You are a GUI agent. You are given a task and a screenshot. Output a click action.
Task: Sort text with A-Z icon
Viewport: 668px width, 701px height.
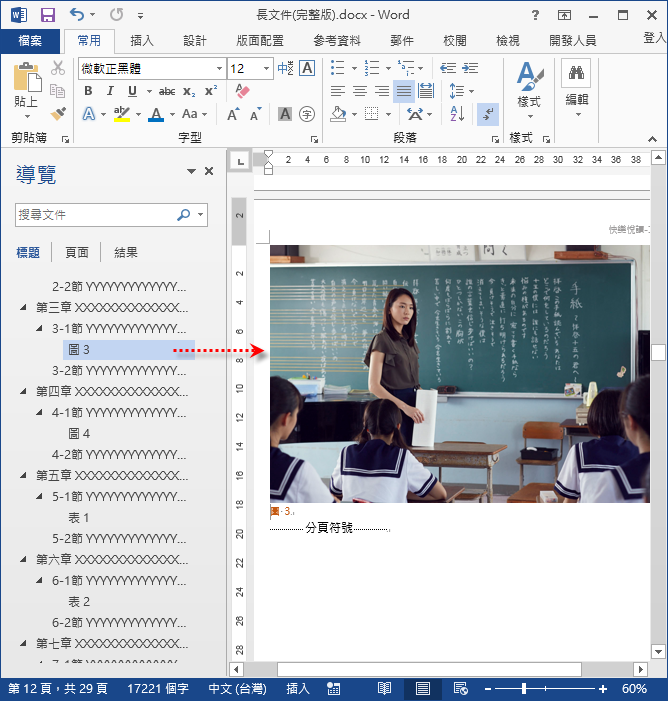(x=457, y=114)
